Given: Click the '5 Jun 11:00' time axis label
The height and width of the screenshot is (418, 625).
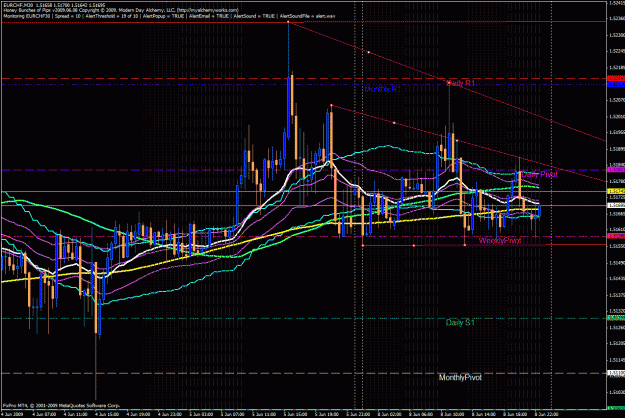Looking at the screenshot, I should coord(264,414).
